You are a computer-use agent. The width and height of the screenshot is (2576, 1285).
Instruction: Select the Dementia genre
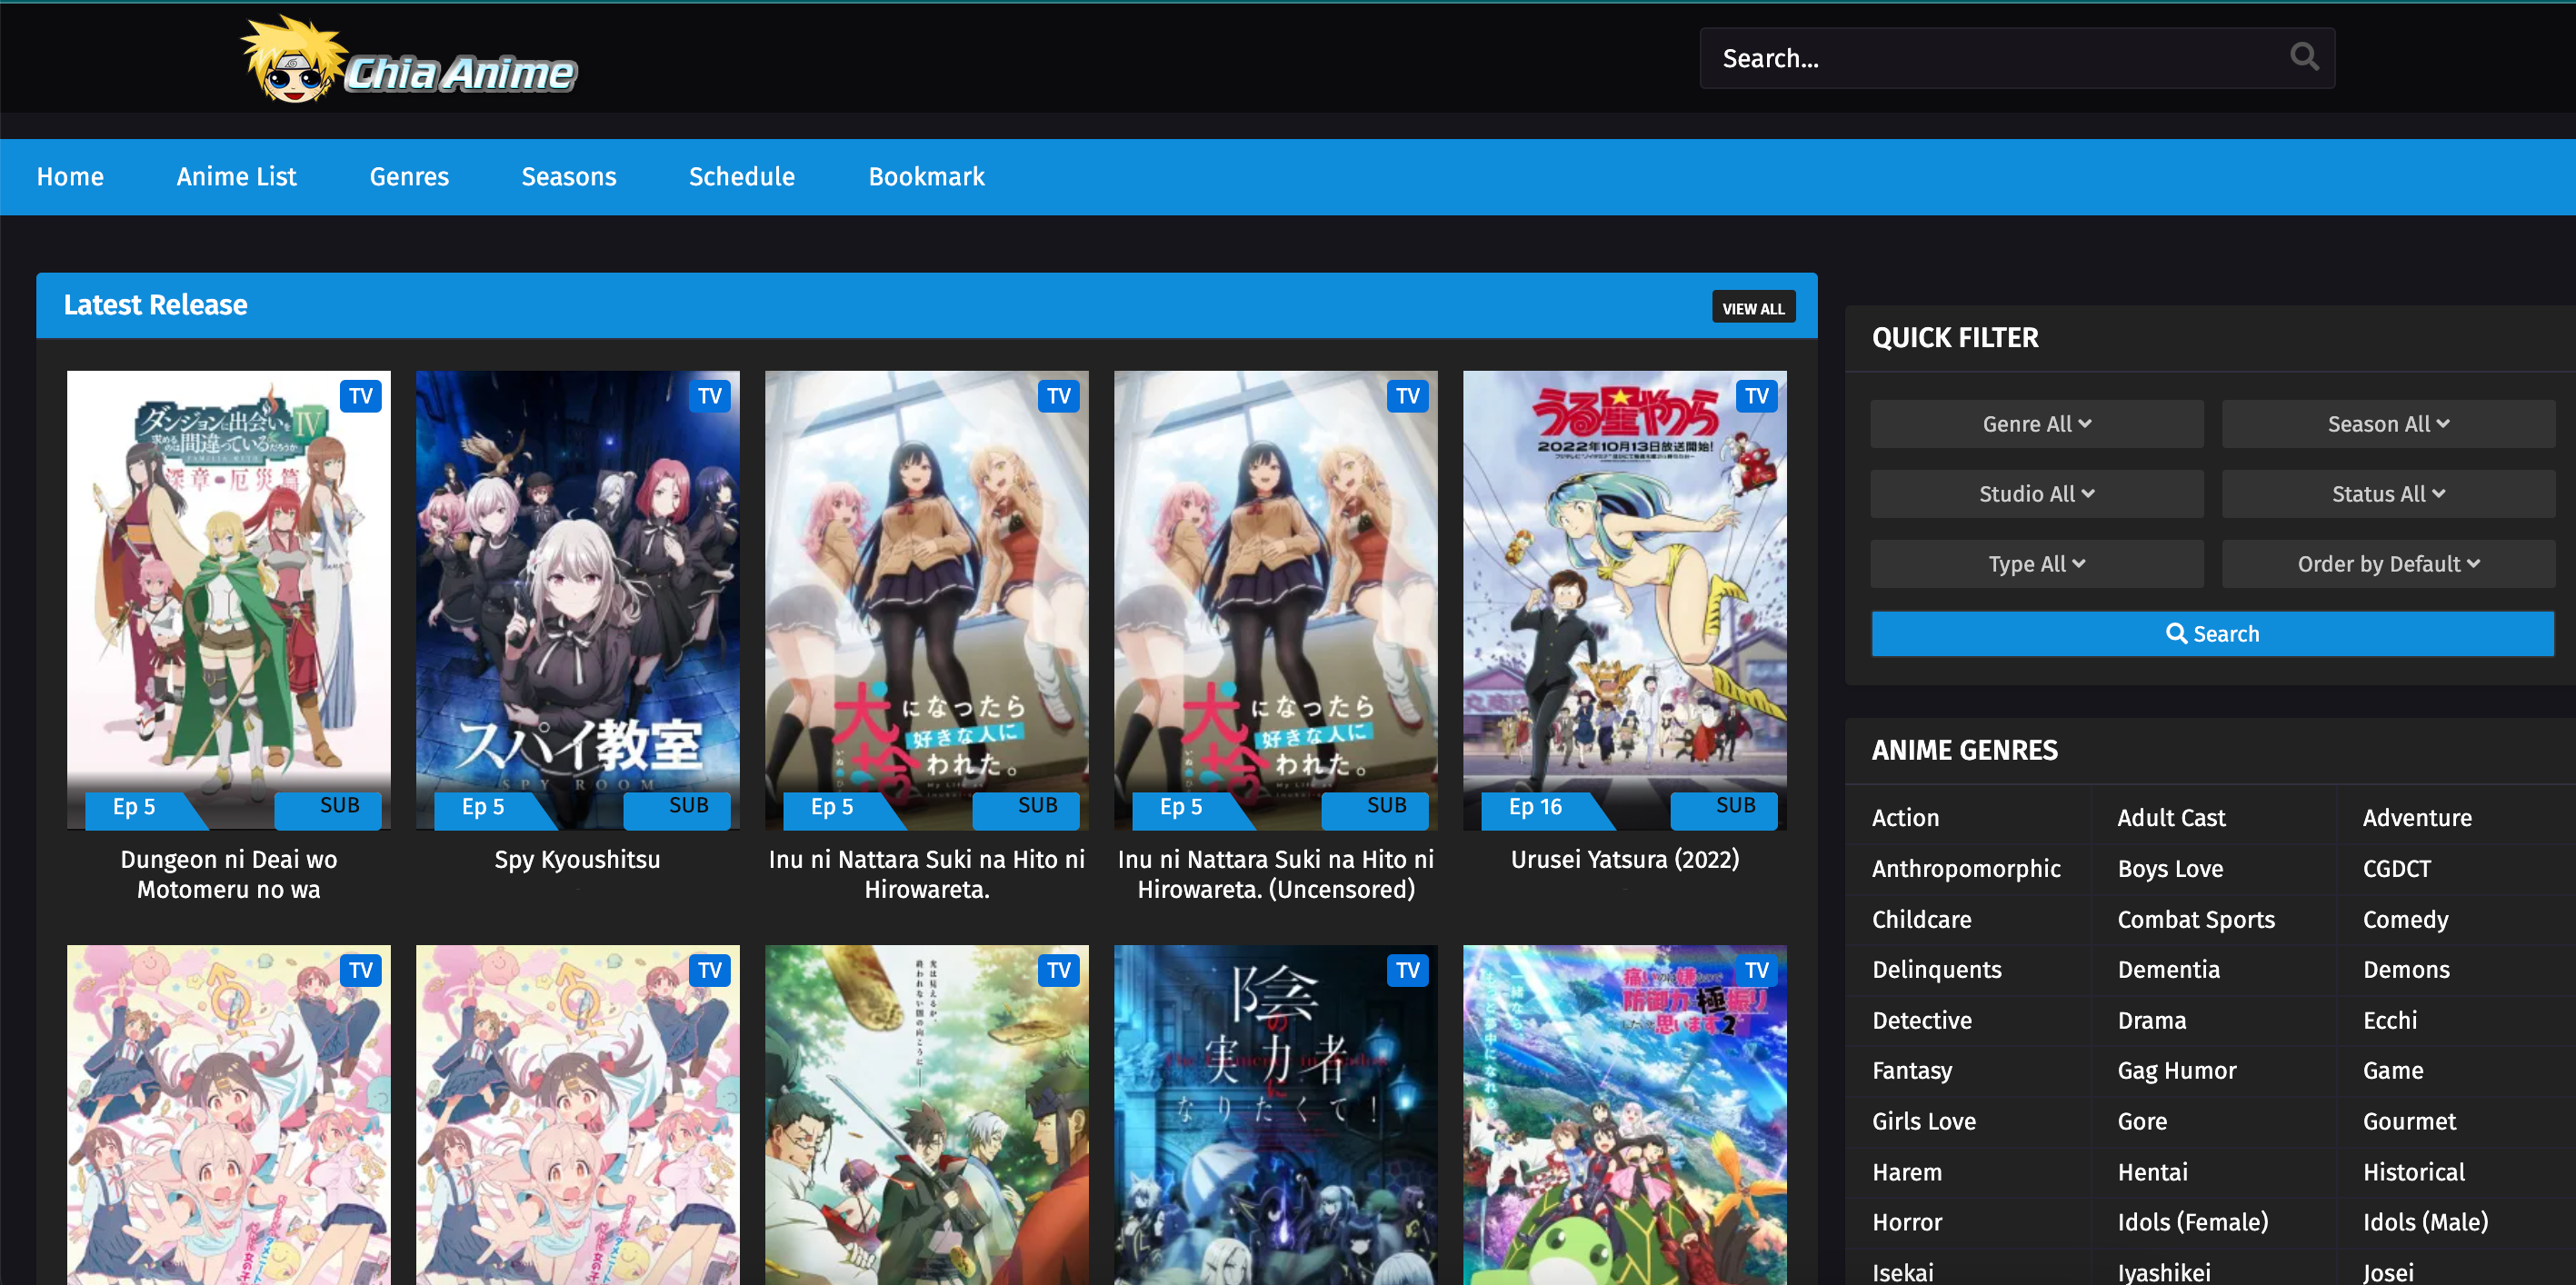pyautogui.click(x=2168, y=970)
